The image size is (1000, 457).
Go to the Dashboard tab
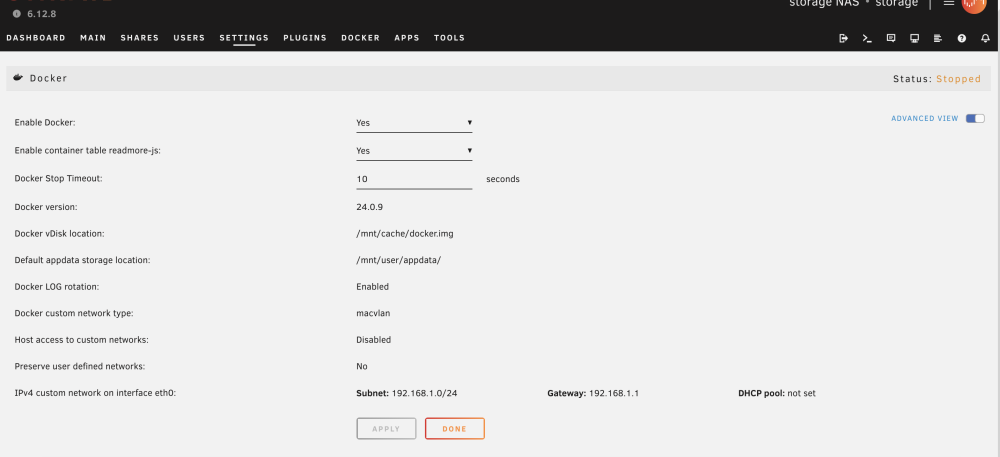point(36,38)
